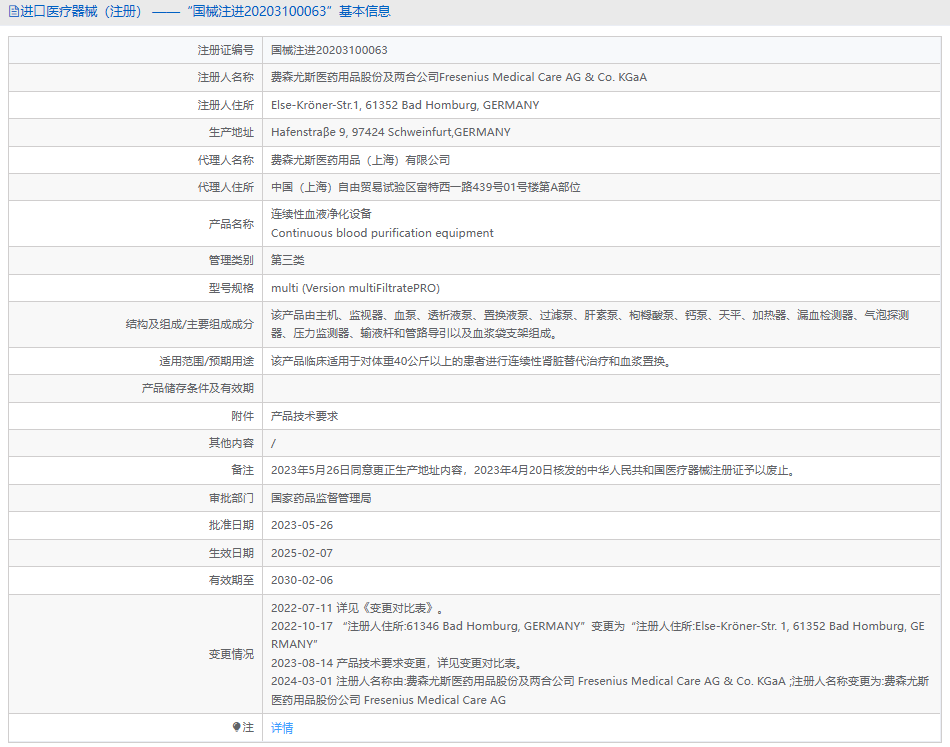Click effective date 2025-02-07
This screenshot has height=747, width=950.
302,553
